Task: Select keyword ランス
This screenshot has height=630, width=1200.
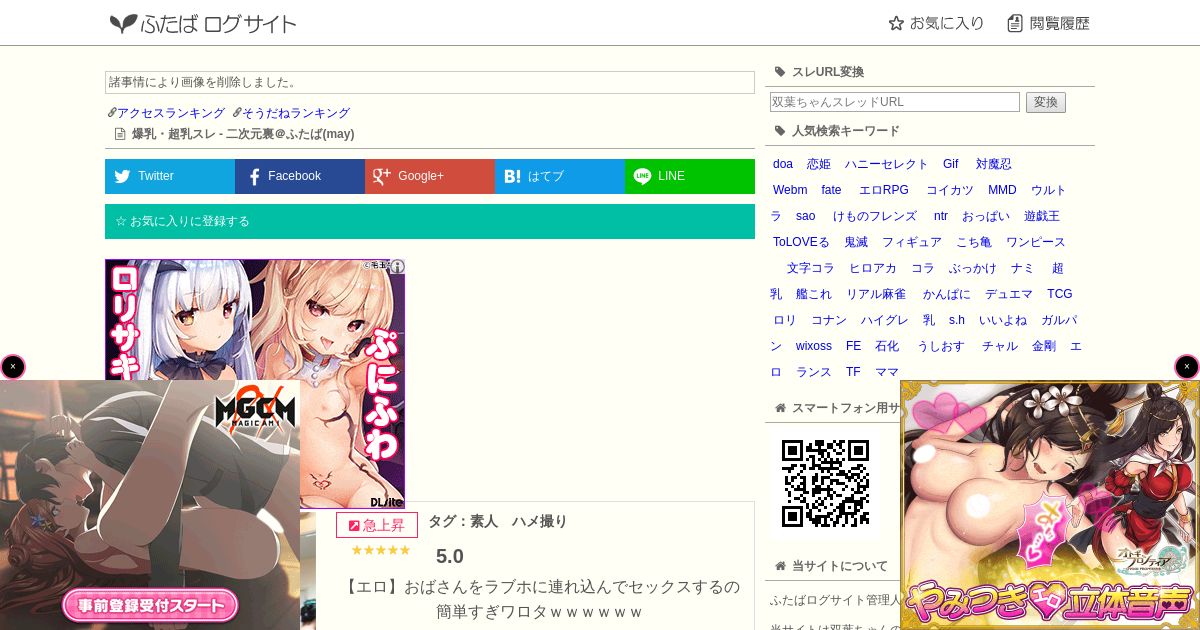Action: click(x=814, y=372)
